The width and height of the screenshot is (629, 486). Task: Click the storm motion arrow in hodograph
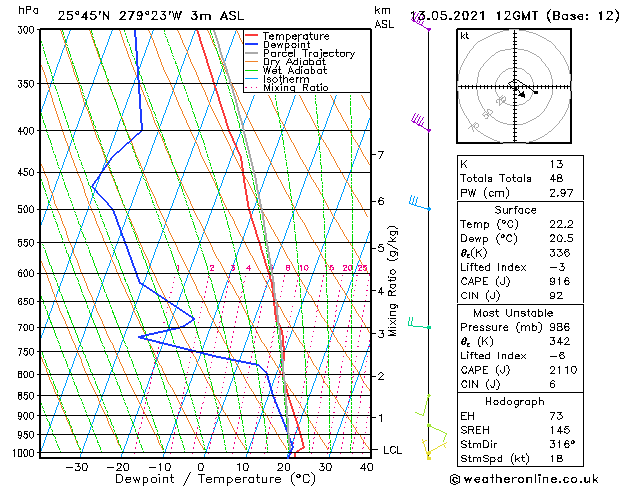point(520,93)
